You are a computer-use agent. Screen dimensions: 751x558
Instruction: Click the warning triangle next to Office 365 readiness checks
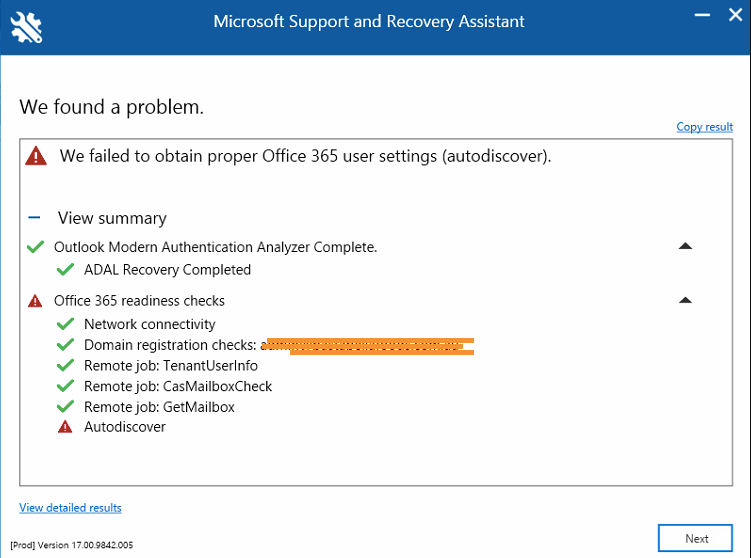35,301
